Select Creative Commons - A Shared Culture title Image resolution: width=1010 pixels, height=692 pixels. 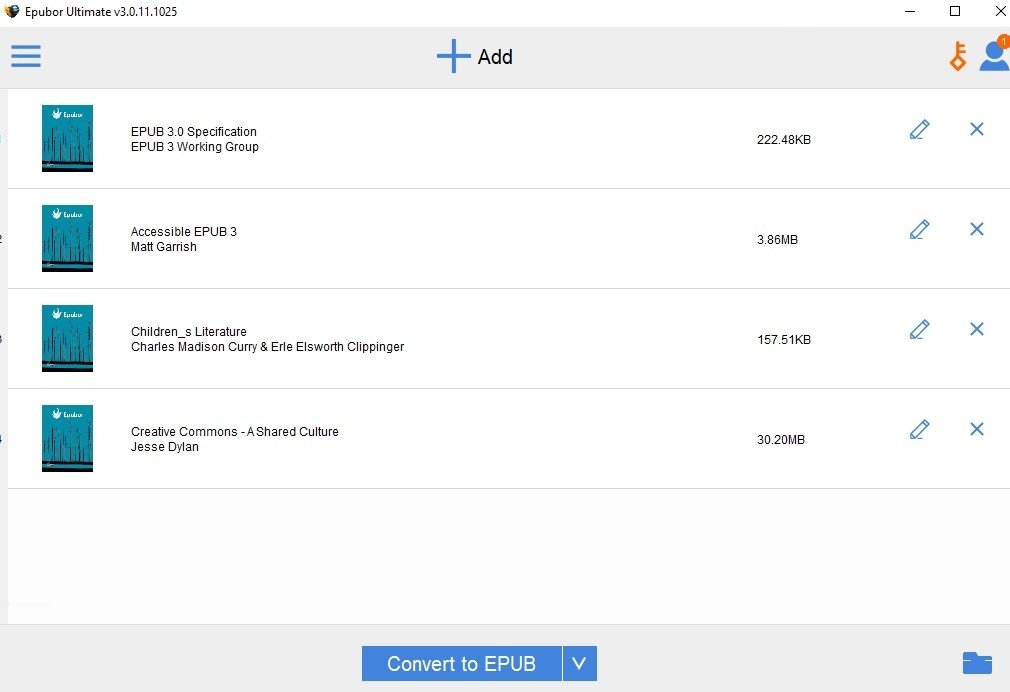click(234, 432)
